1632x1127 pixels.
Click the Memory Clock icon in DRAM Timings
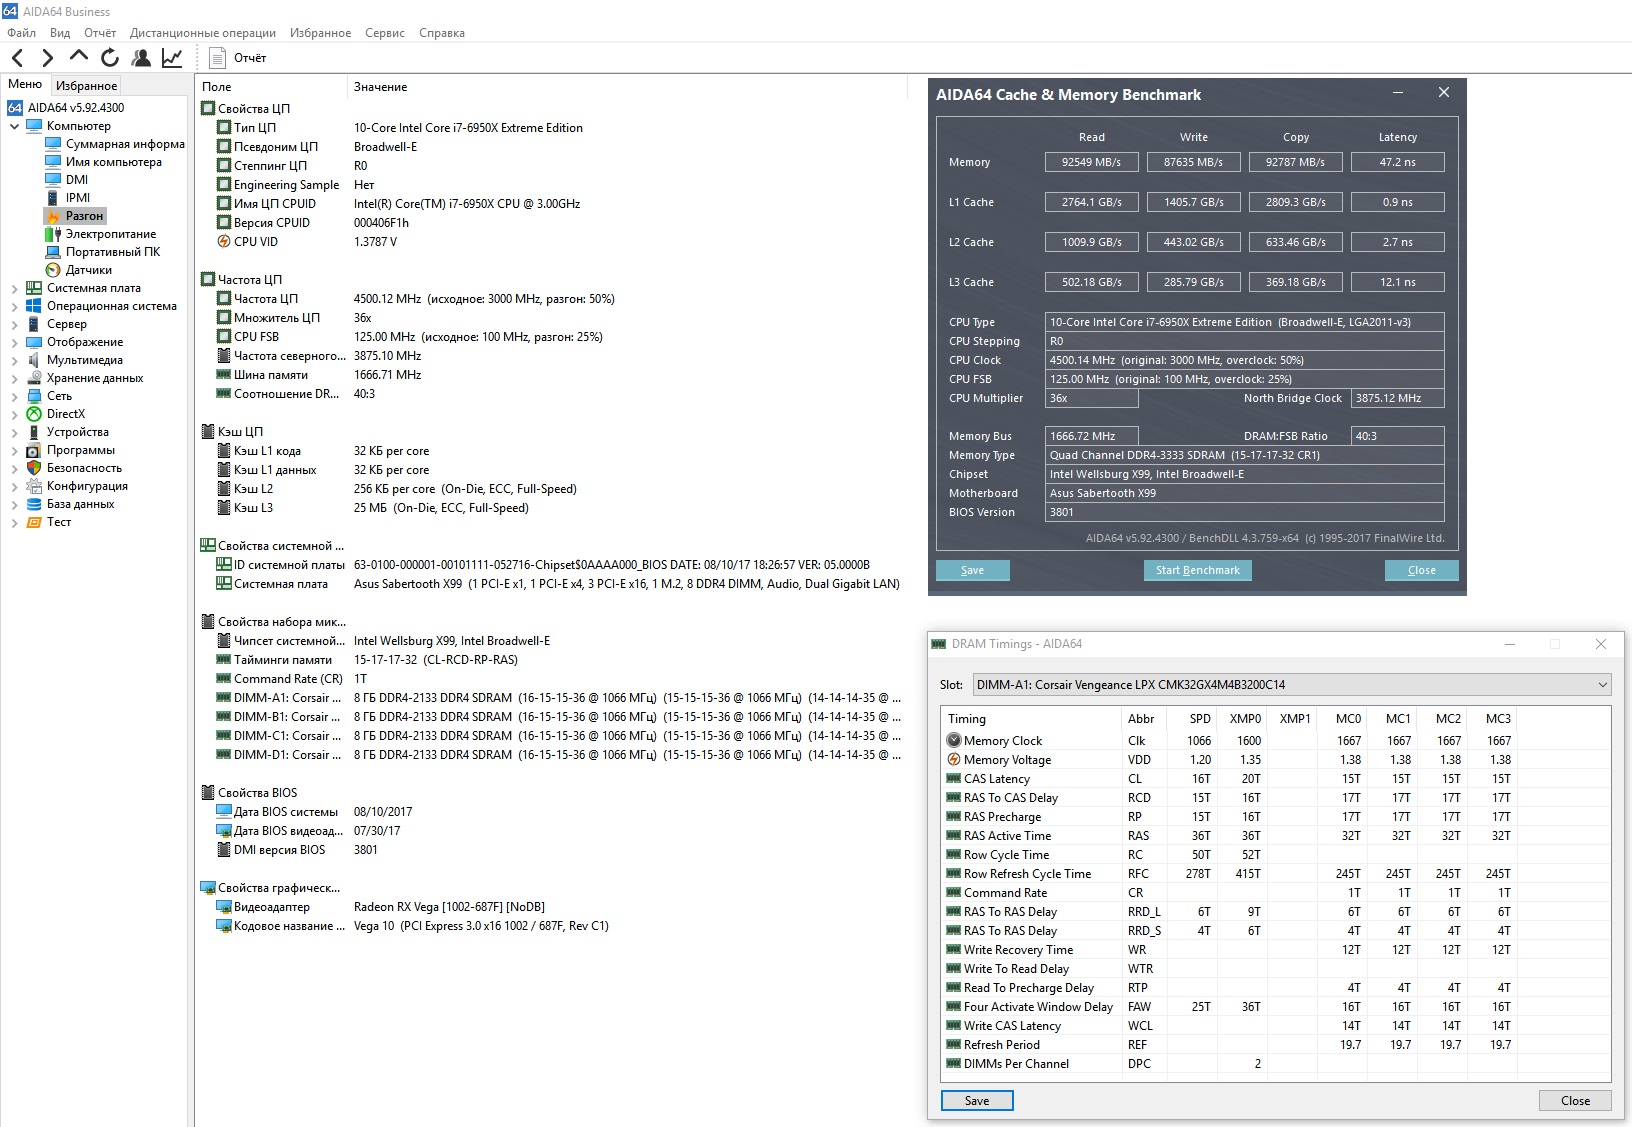coord(954,741)
